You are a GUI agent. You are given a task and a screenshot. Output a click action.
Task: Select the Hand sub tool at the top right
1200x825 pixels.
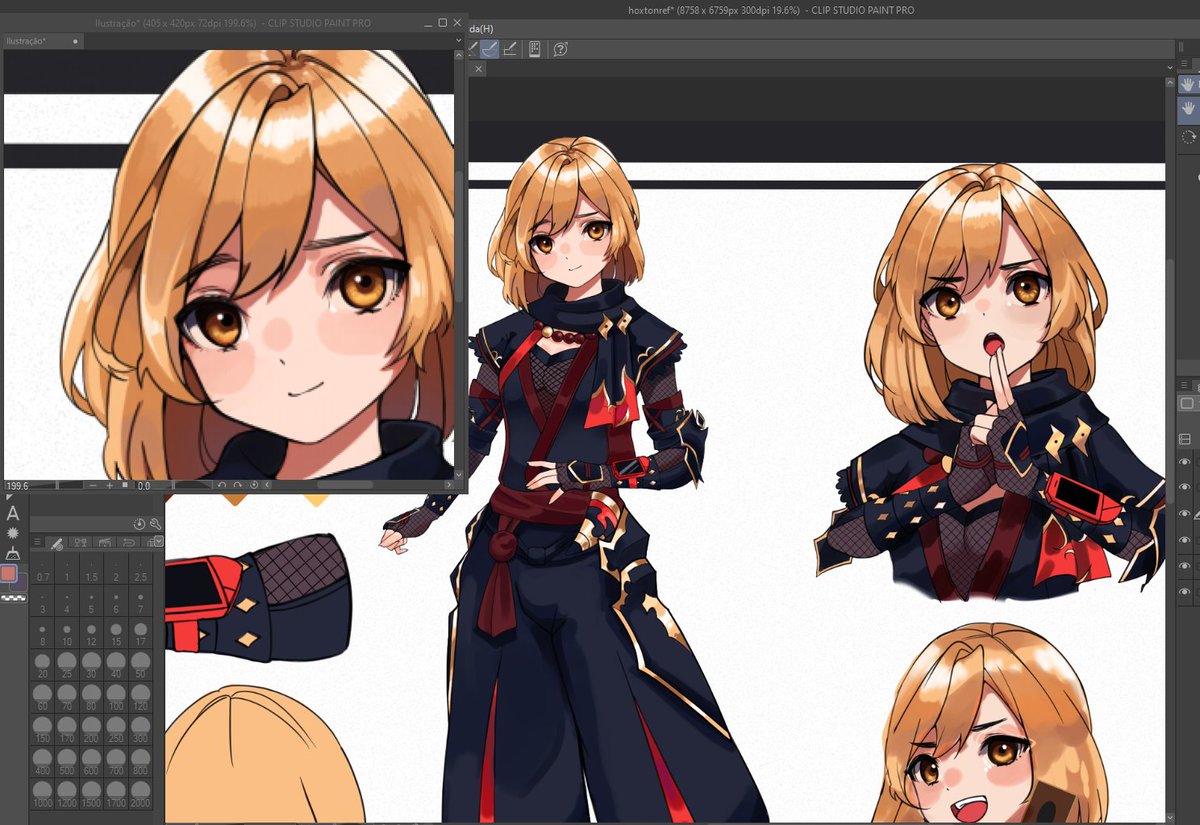1188,84
